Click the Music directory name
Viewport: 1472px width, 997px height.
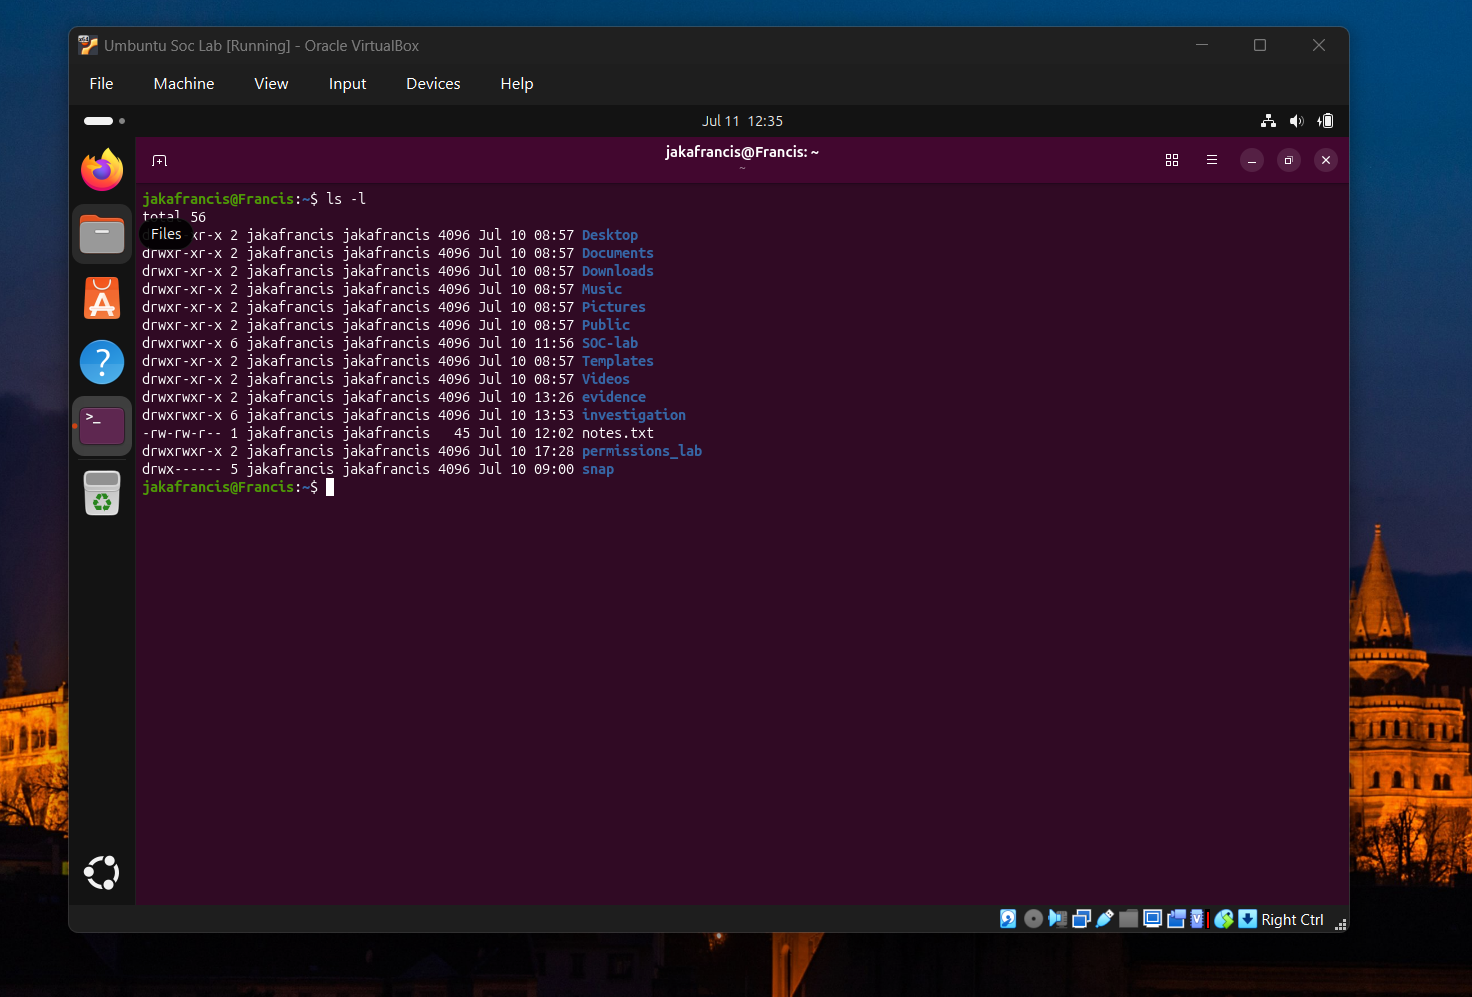tap(602, 289)
